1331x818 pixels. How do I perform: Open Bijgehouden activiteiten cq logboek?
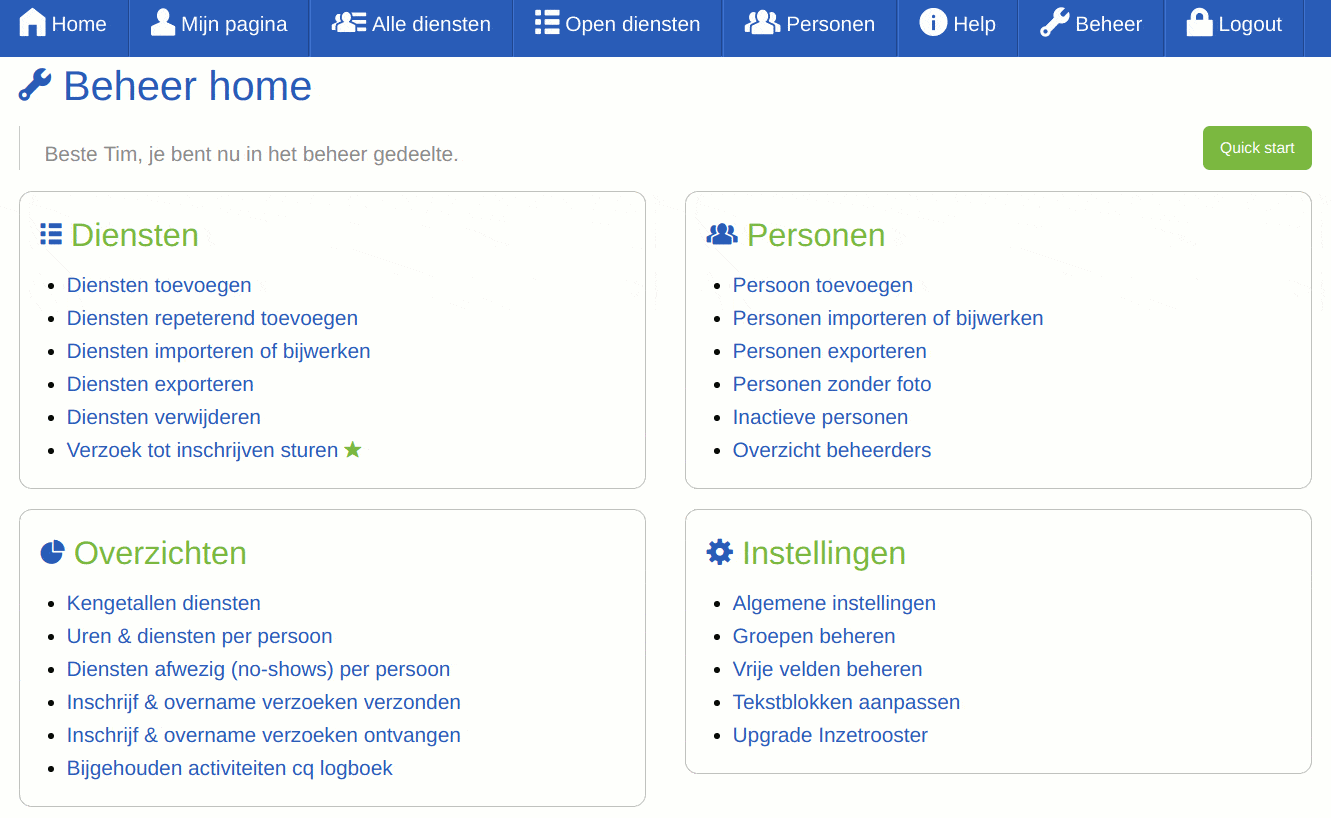pos(230,768)
